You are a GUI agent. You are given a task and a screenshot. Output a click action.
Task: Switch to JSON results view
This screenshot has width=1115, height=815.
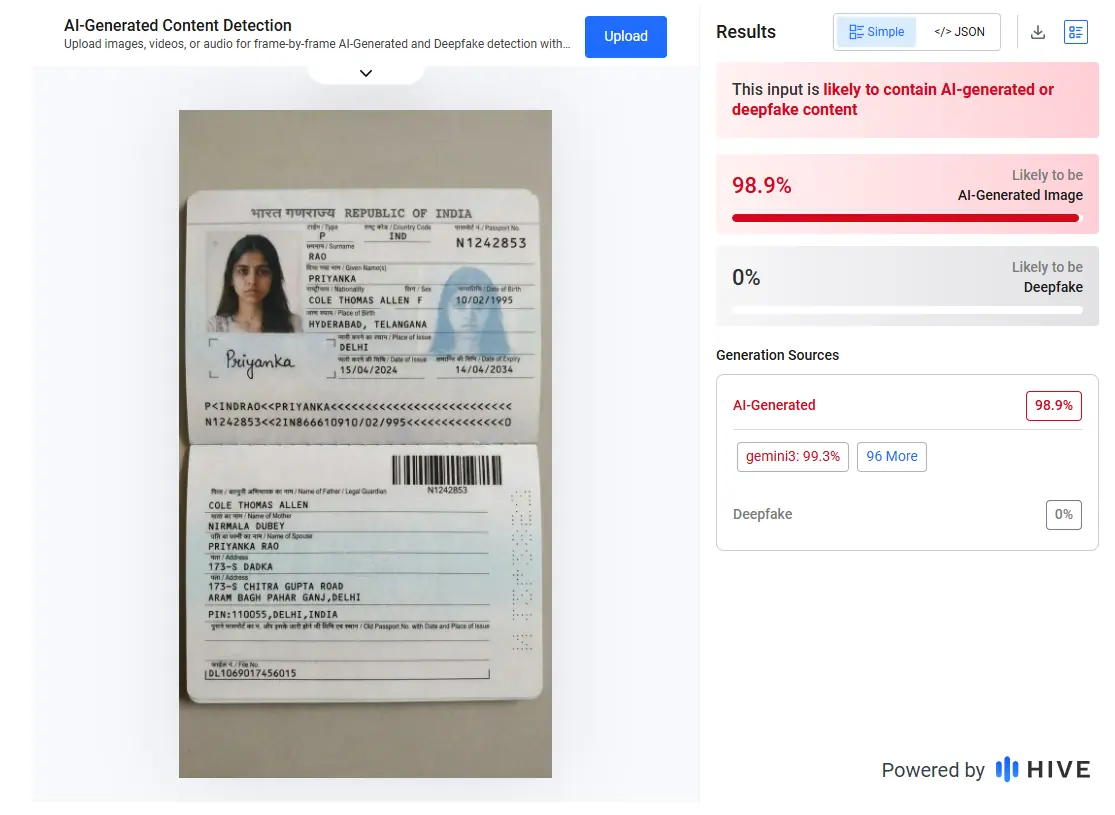coord(959,32)
